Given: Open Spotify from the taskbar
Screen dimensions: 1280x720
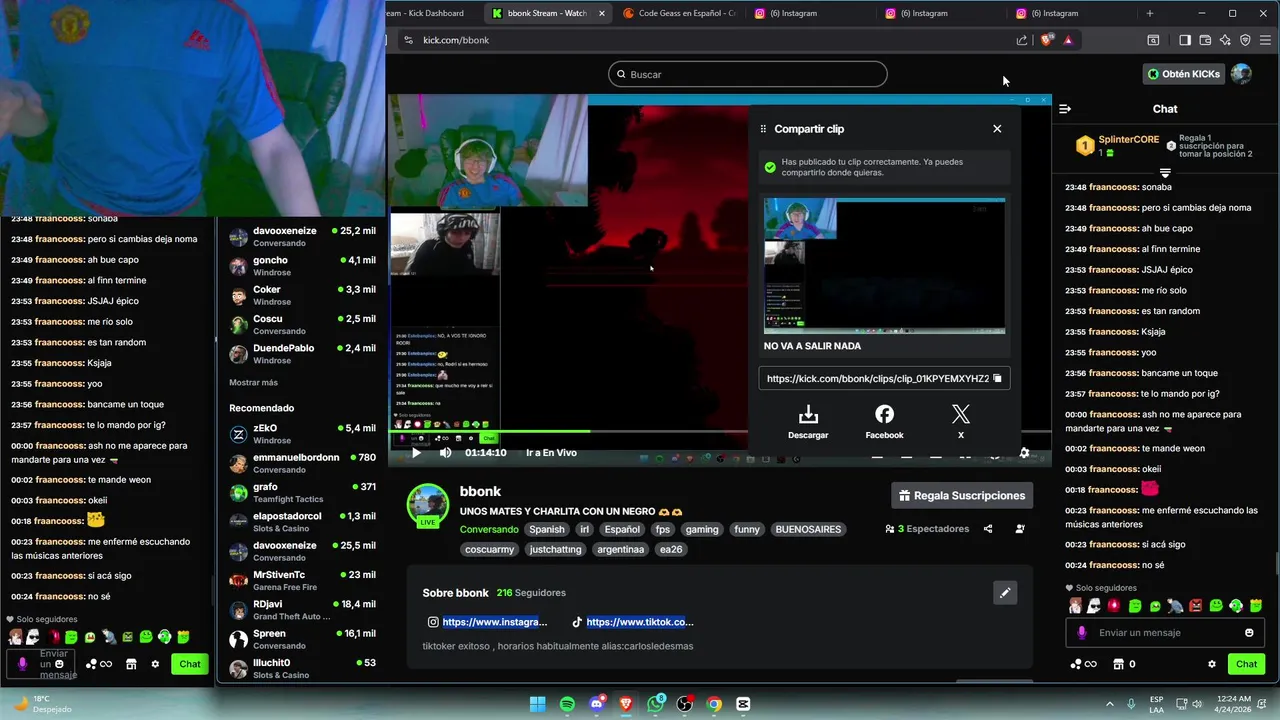Looking at the screenshot, I should point(567,704).
